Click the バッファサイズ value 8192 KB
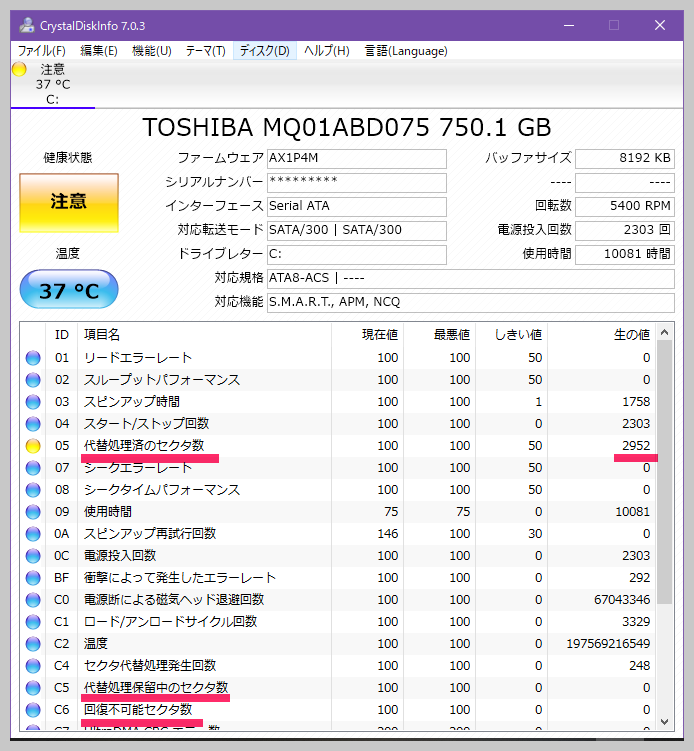The image size is (694, 751). [625, 159]
